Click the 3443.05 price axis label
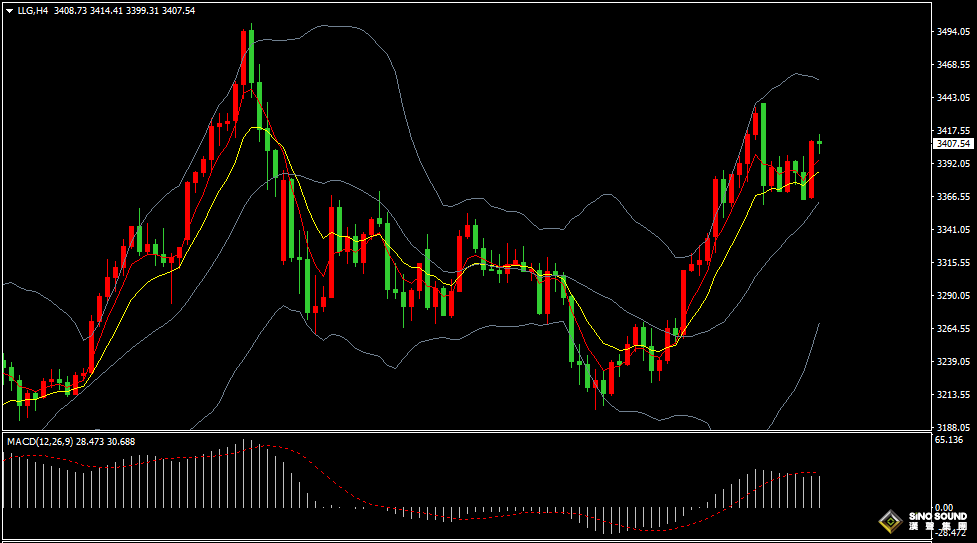This screenshot has height=543, width=977. coord(953,98)
